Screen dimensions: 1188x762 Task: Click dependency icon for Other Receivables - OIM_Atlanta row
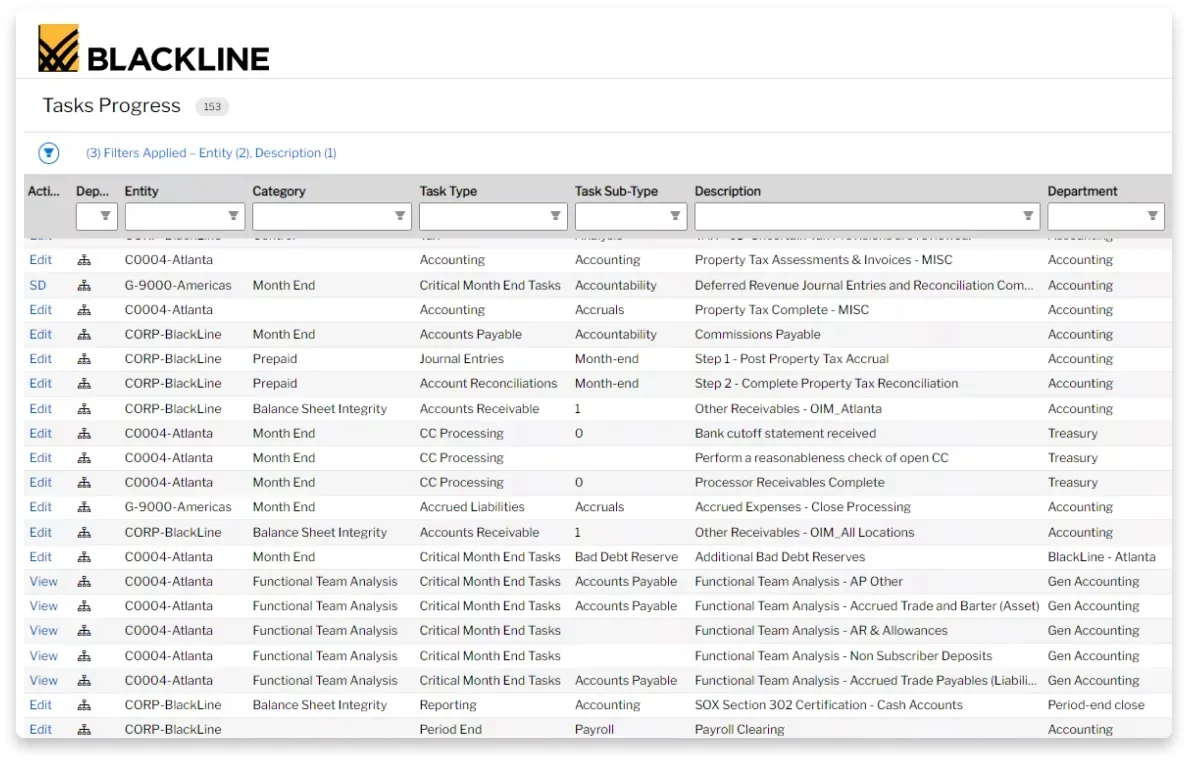click(84, 409)
